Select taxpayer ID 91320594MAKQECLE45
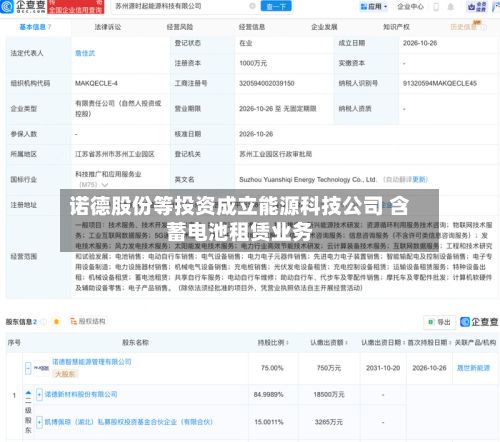 click(440, 83)
